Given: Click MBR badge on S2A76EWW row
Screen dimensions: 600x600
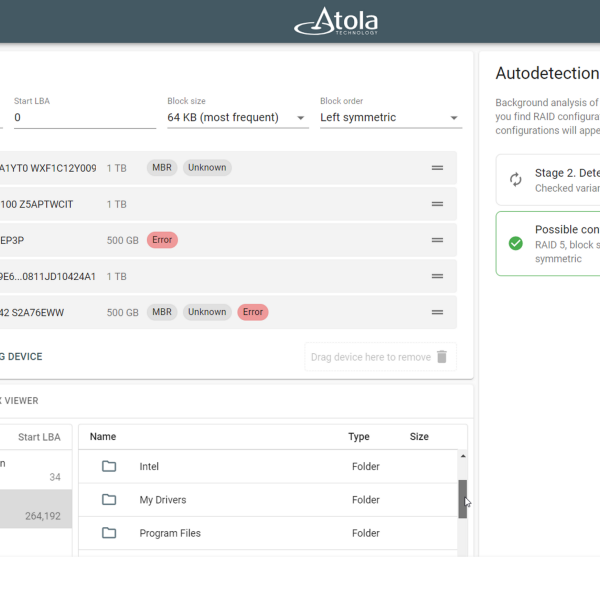Looking at the screenshot, I should coord(162,312).
